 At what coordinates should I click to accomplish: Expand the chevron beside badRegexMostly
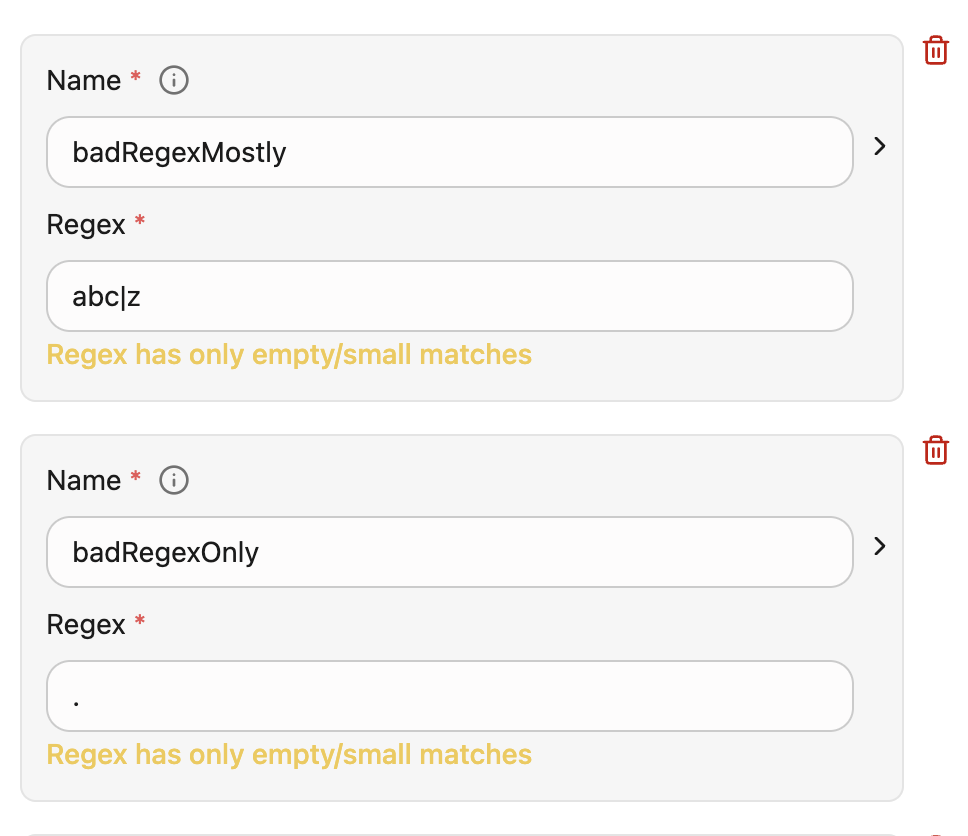(879, 146)
